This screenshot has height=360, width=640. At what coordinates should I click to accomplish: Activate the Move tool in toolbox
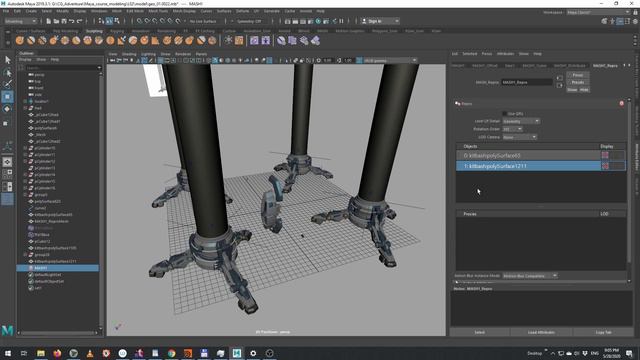(x=7, y=97)
